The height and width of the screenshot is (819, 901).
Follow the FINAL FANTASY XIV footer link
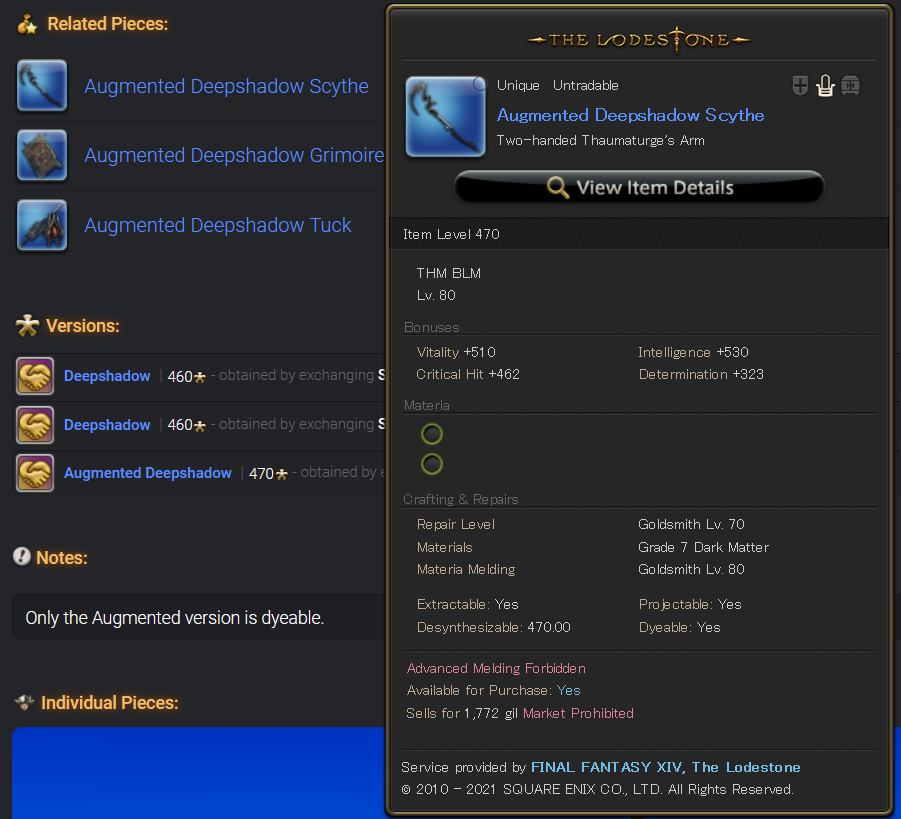click(607, 767)
